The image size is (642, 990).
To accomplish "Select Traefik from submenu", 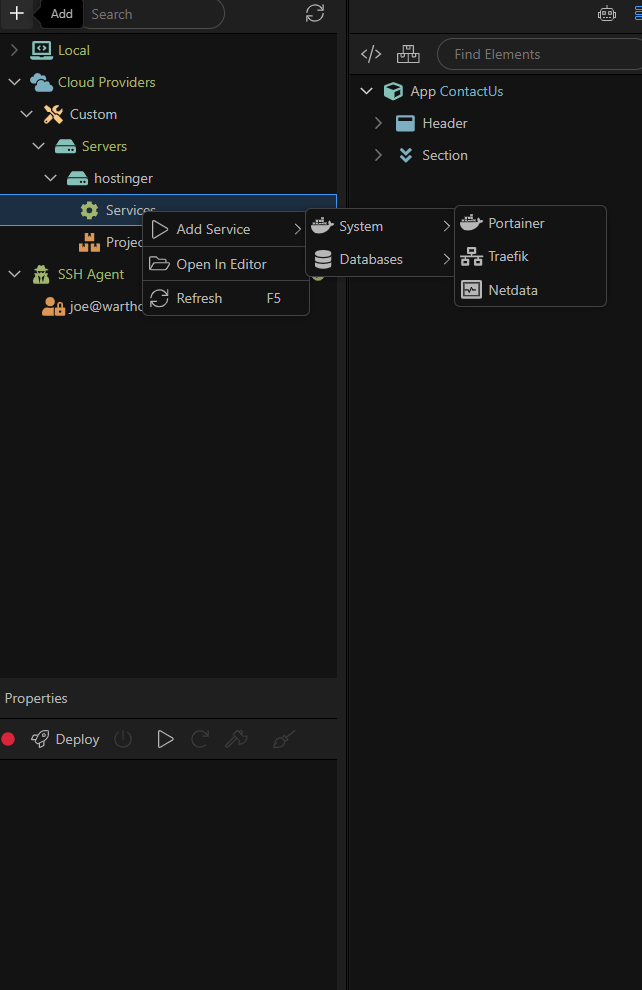I will coord(530,256).
